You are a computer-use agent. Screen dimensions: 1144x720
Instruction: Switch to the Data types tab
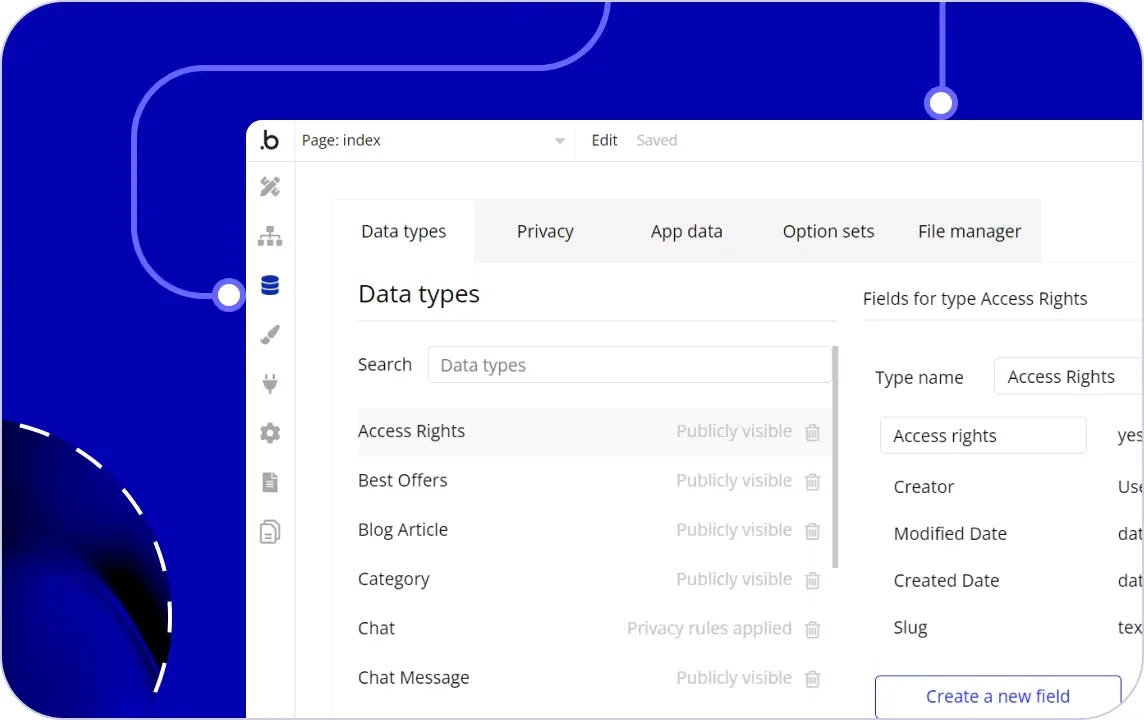[403, 231]
